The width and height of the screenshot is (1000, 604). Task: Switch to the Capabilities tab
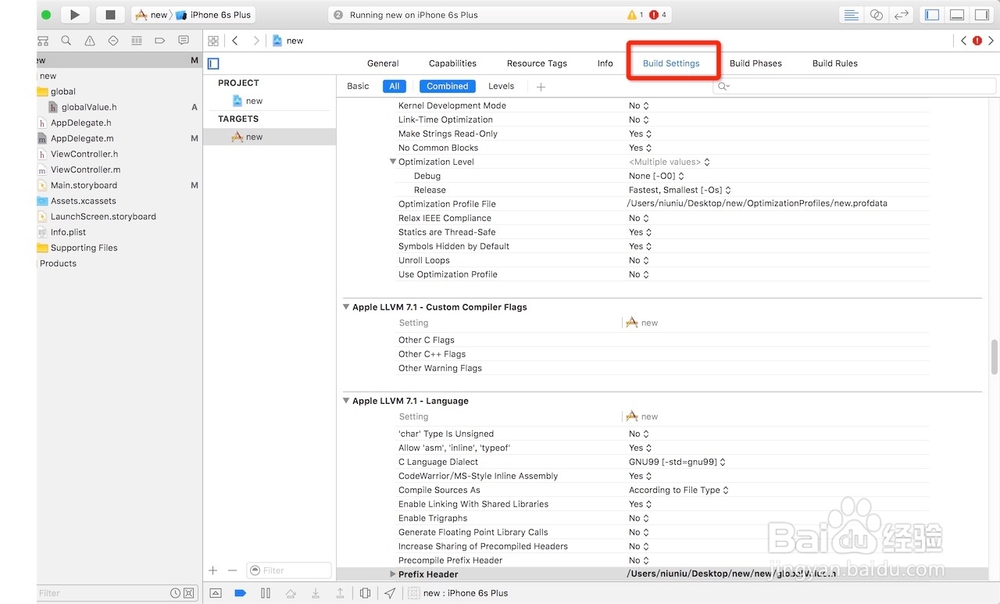(x=452, y=63)
